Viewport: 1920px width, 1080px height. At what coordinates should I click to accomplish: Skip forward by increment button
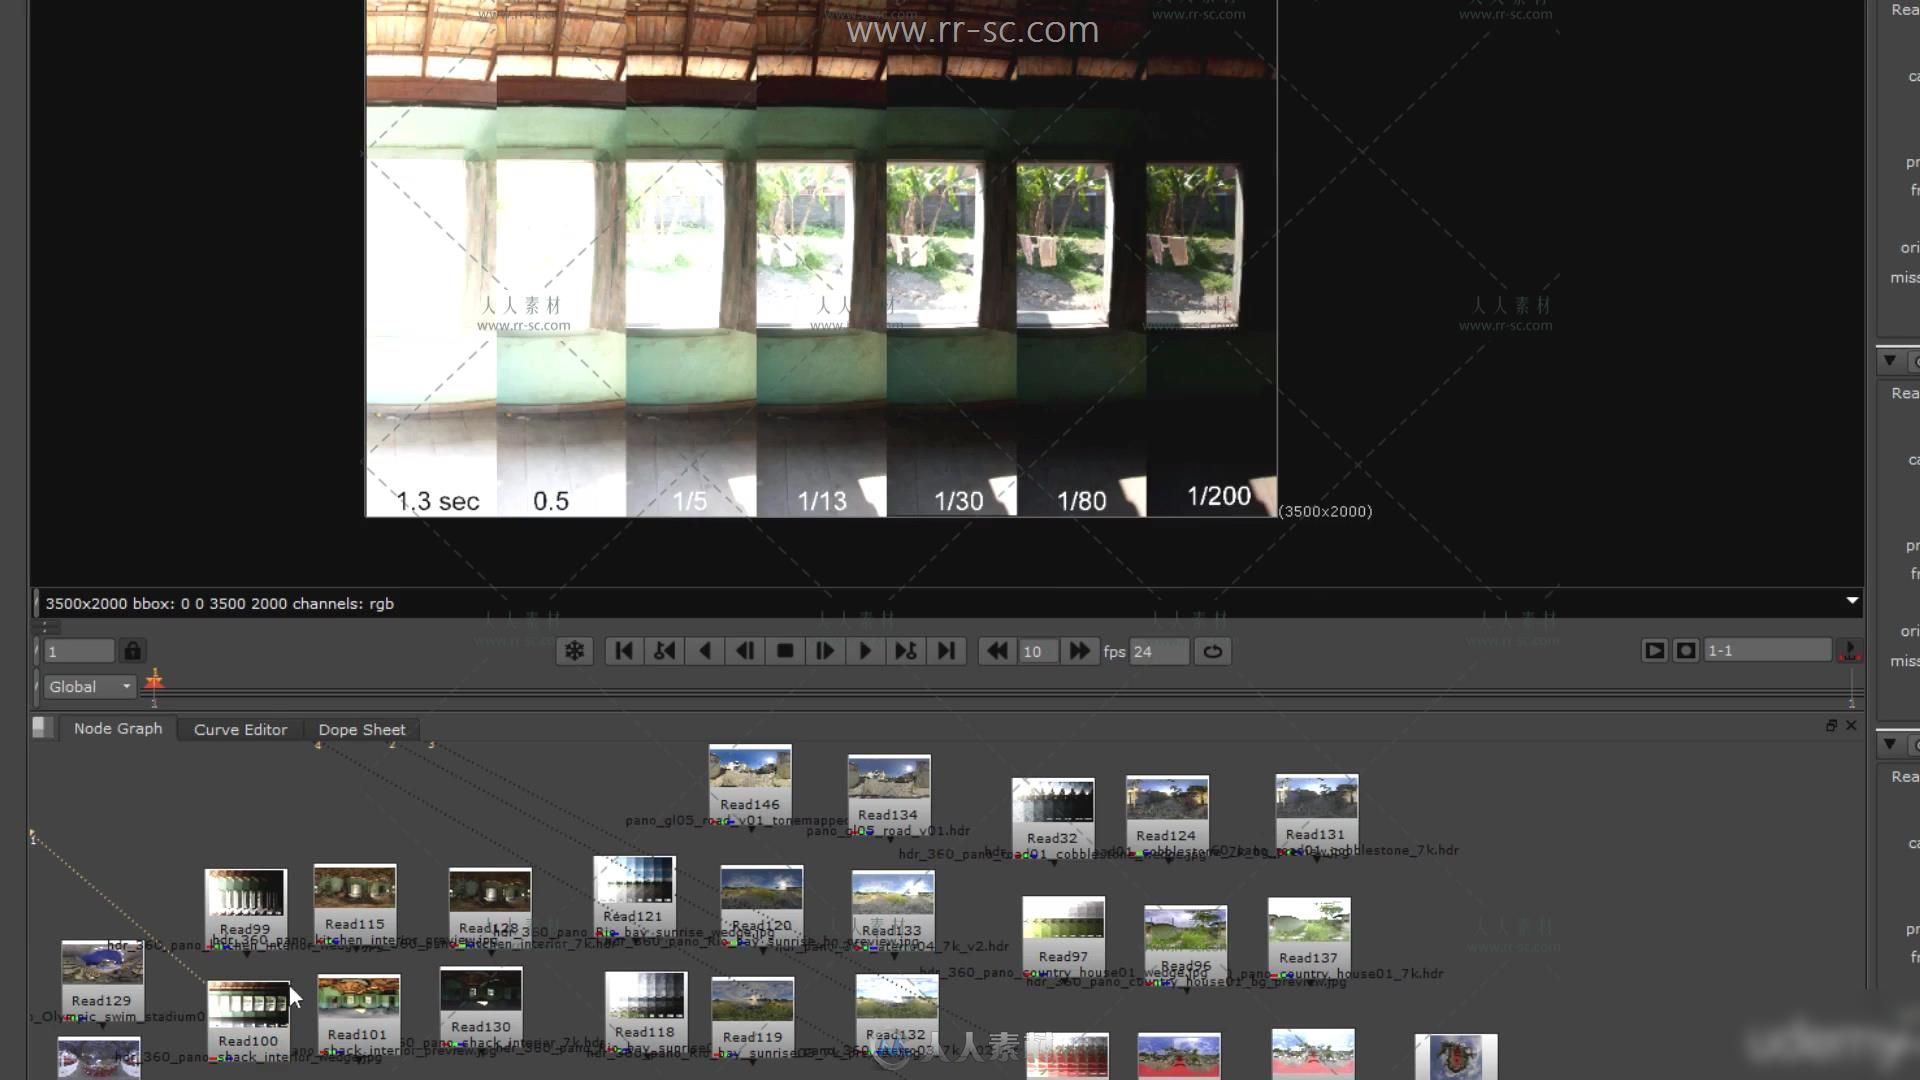[1079, 651]
